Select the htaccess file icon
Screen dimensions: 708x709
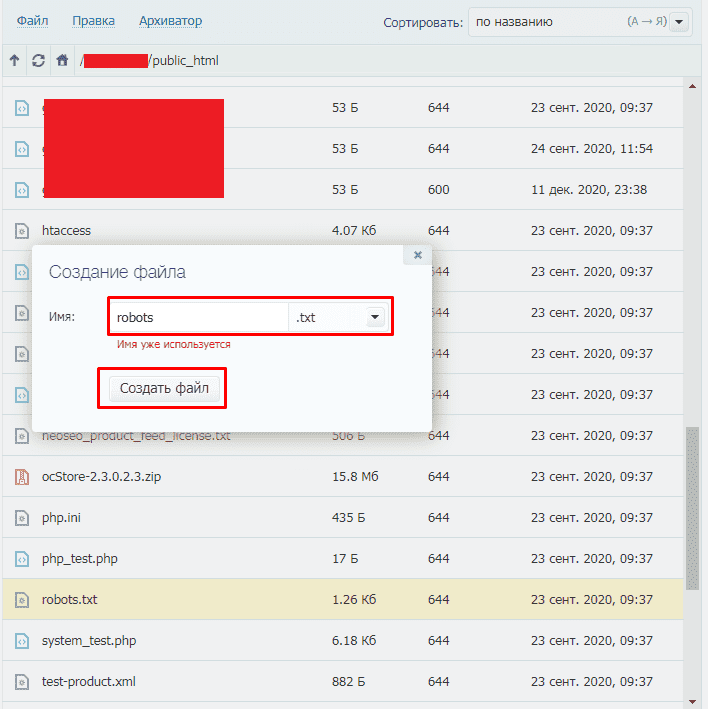pos(22,231)
